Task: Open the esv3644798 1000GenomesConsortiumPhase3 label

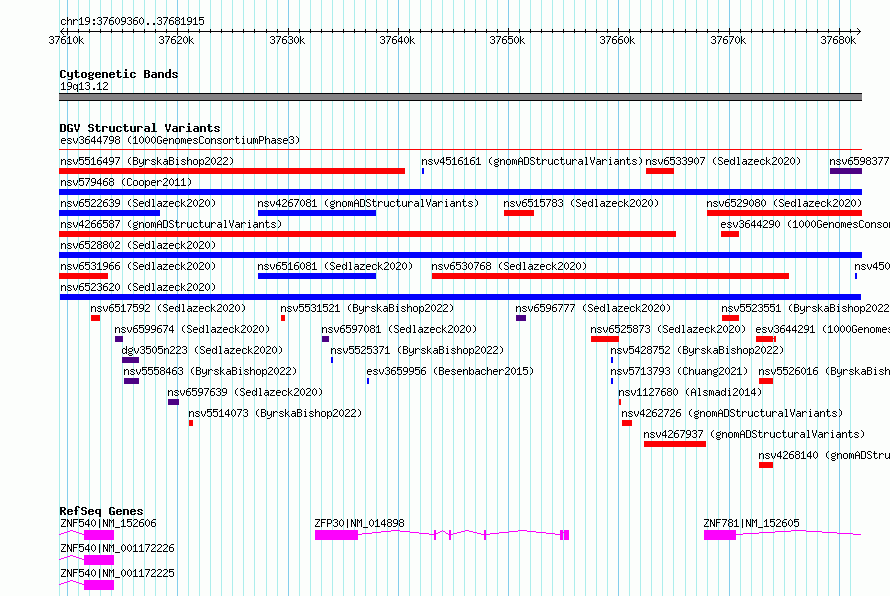Action: pyautogui.click(x=180, y=140)
